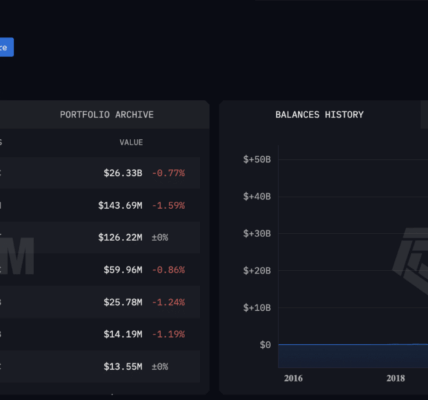
Task: Click the 2016 marker on chart axis
Action: (x=293, y=378)
